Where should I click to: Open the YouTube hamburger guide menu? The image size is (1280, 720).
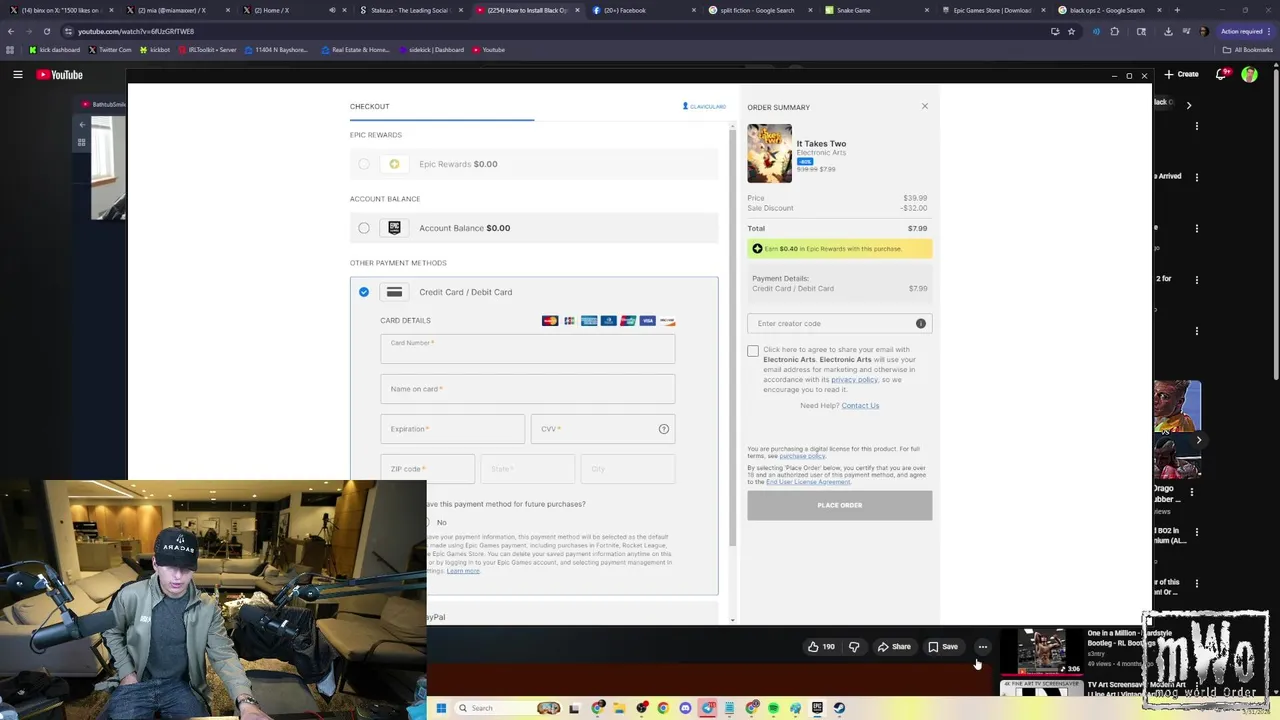click(x=17, y=75)
